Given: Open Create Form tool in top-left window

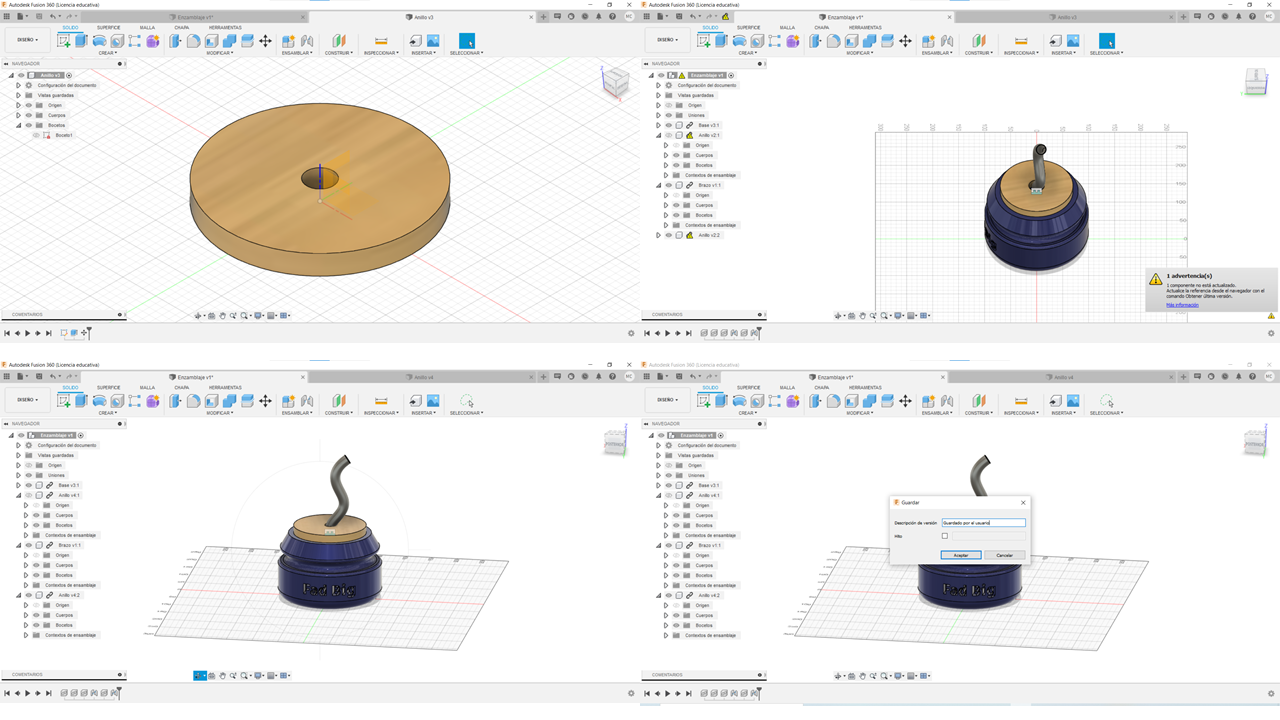Looking at the screenshot, I should click(153, 41).
